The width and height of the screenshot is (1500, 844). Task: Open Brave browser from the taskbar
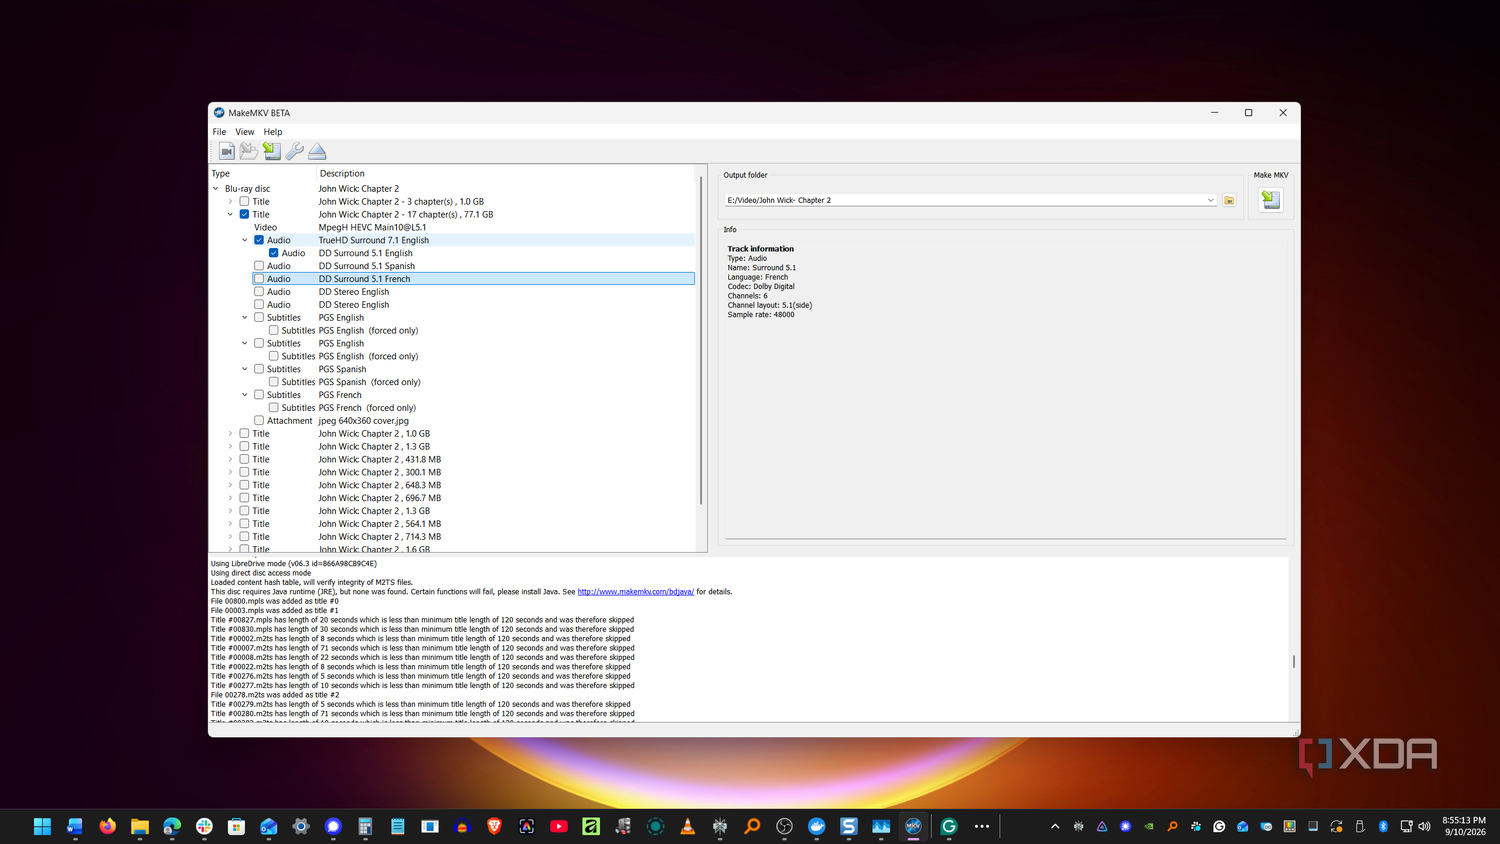coord(494,826)
